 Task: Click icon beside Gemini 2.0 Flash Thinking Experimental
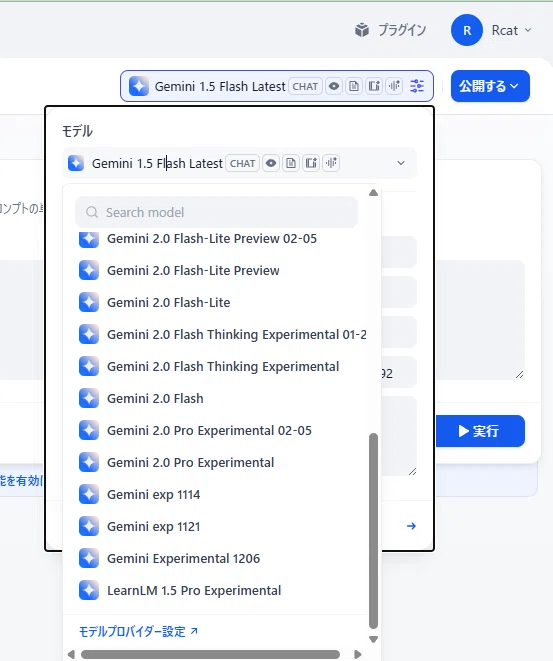pyautogui.click(x=89, y=366)
